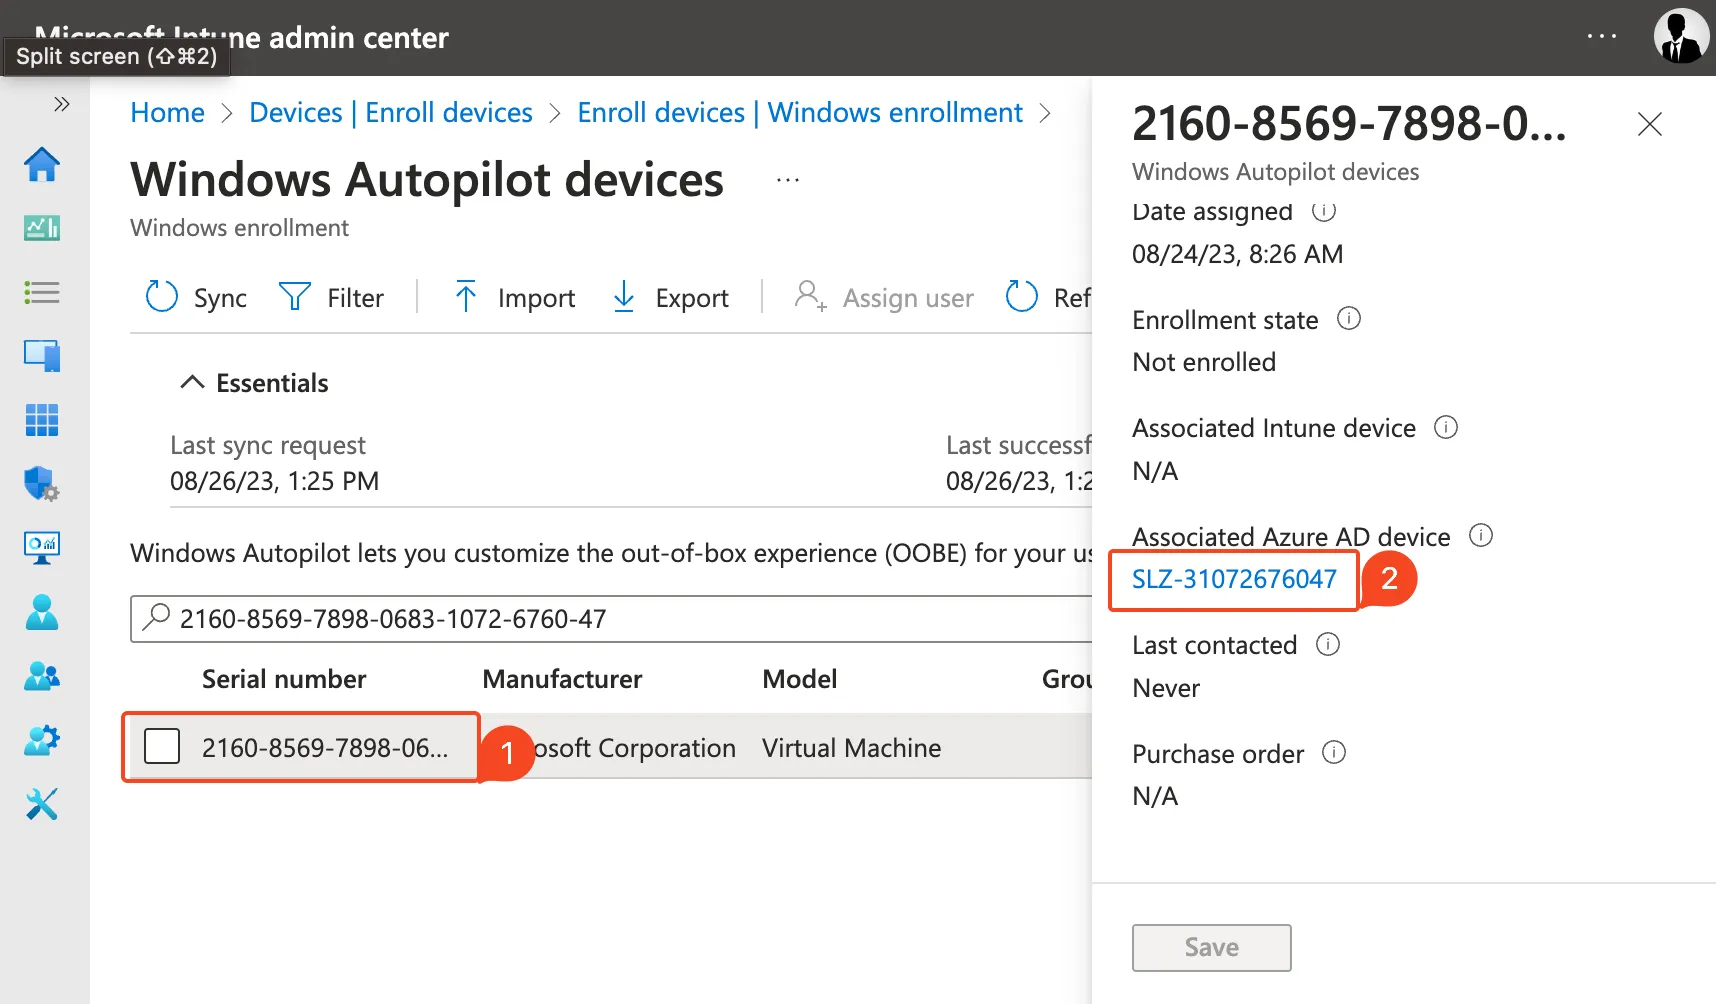The width and height of the screenshot is (1716, 1004).
Task: Click the Not enrolled state value
Action: 1204,362
